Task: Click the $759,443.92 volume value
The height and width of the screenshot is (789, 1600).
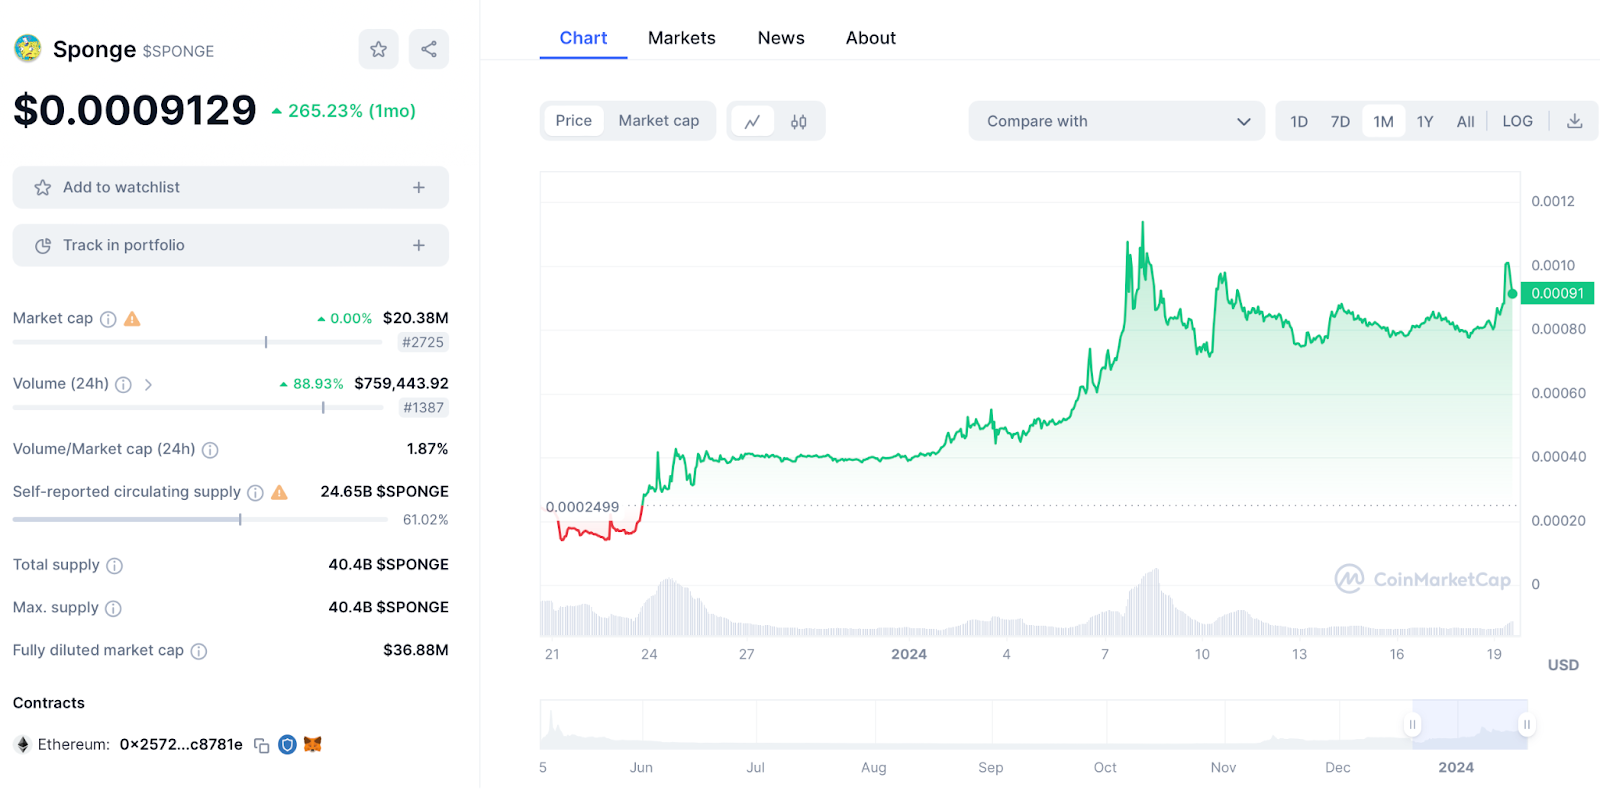Action: point(401,383)
